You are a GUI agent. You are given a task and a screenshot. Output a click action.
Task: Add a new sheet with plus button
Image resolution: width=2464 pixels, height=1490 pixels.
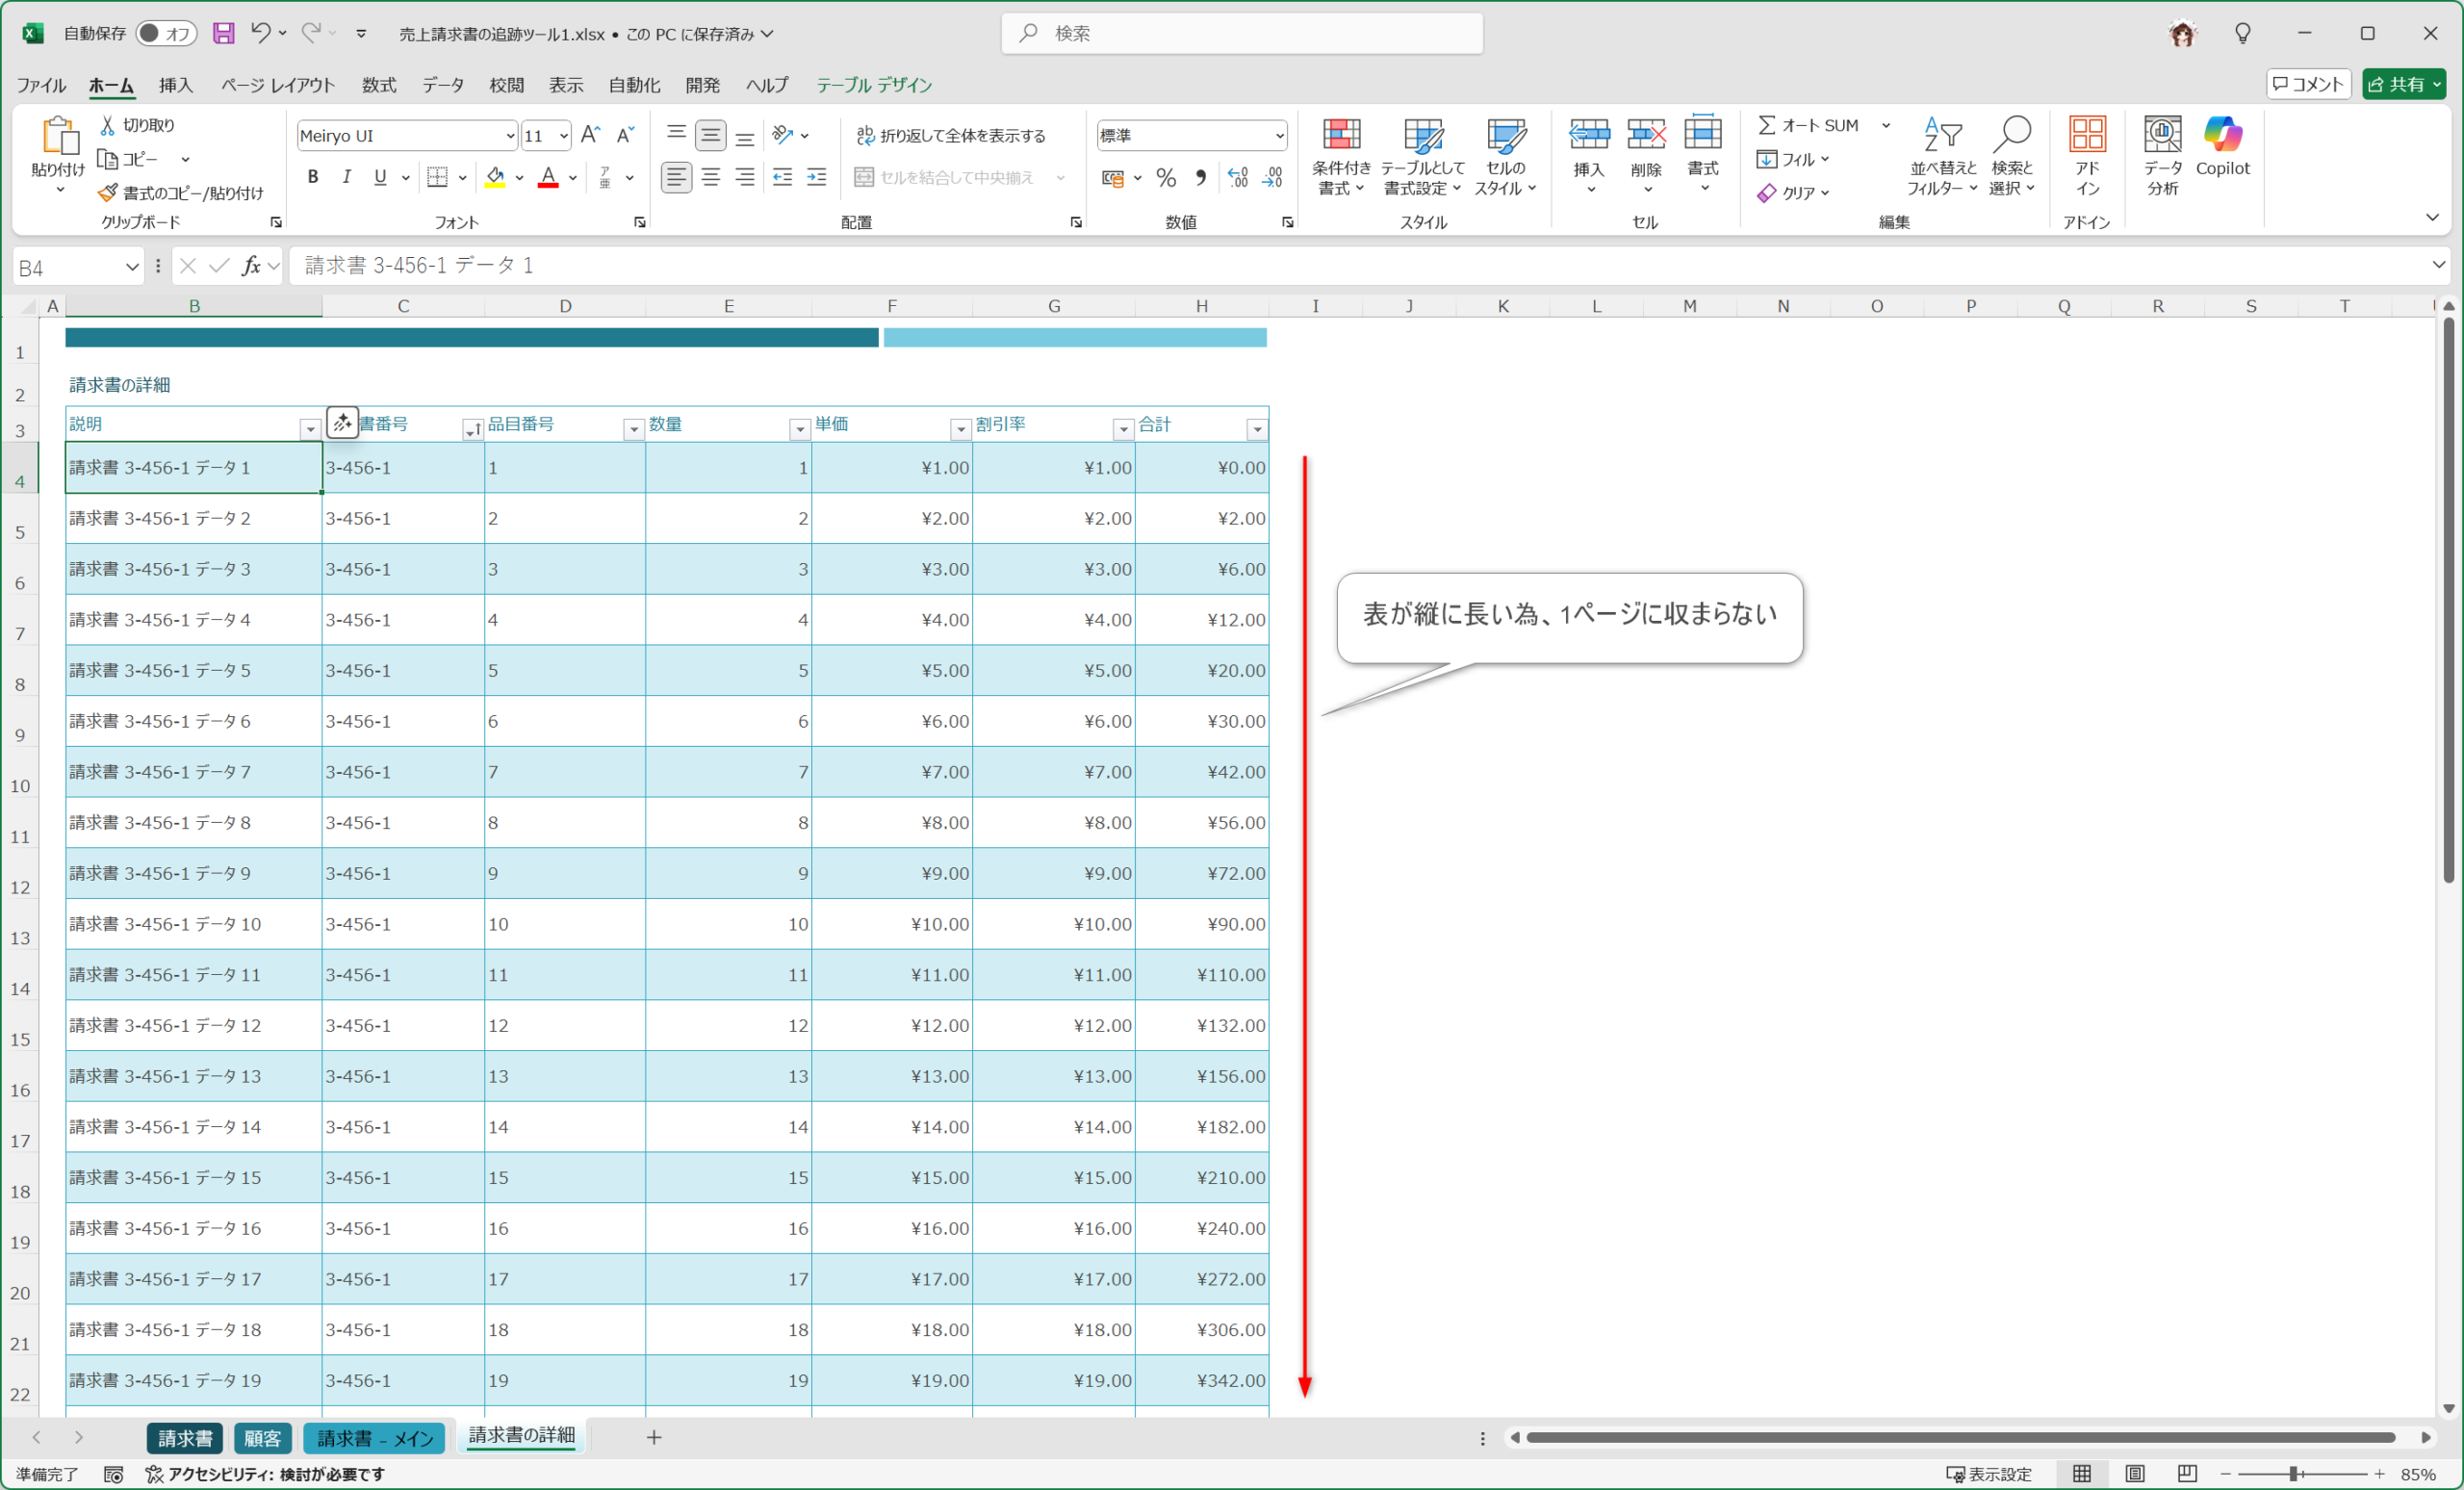point(654,1437)
